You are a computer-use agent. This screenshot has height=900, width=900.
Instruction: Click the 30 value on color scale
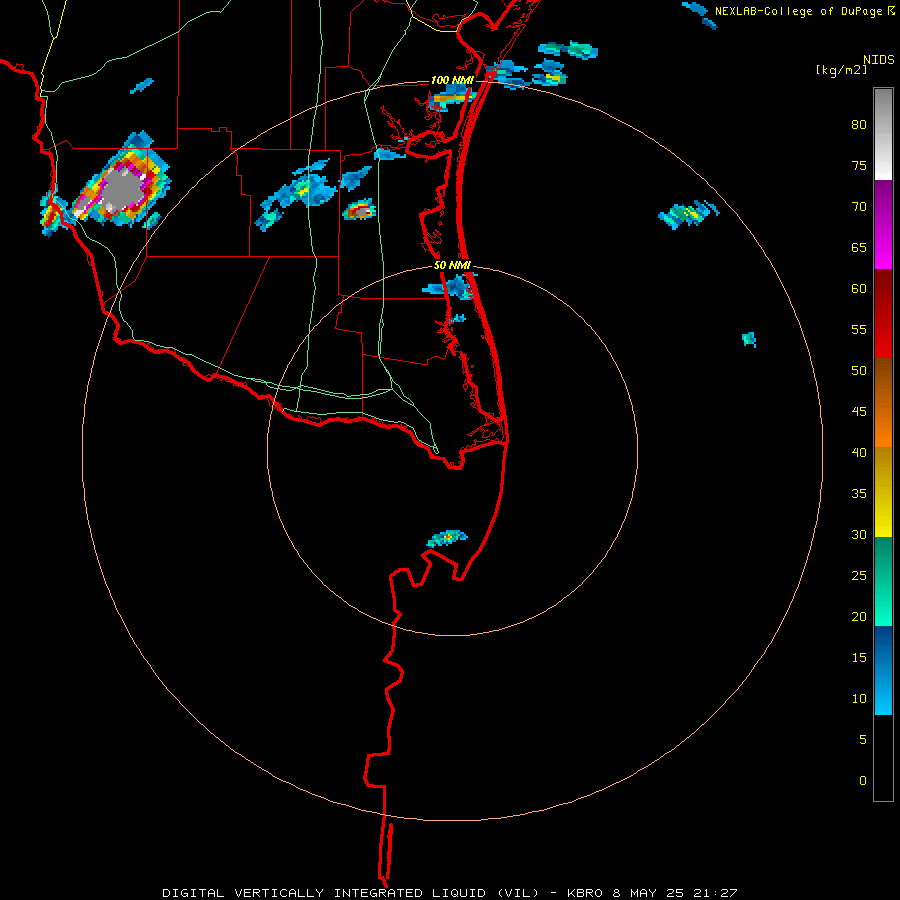click(859, 534)
